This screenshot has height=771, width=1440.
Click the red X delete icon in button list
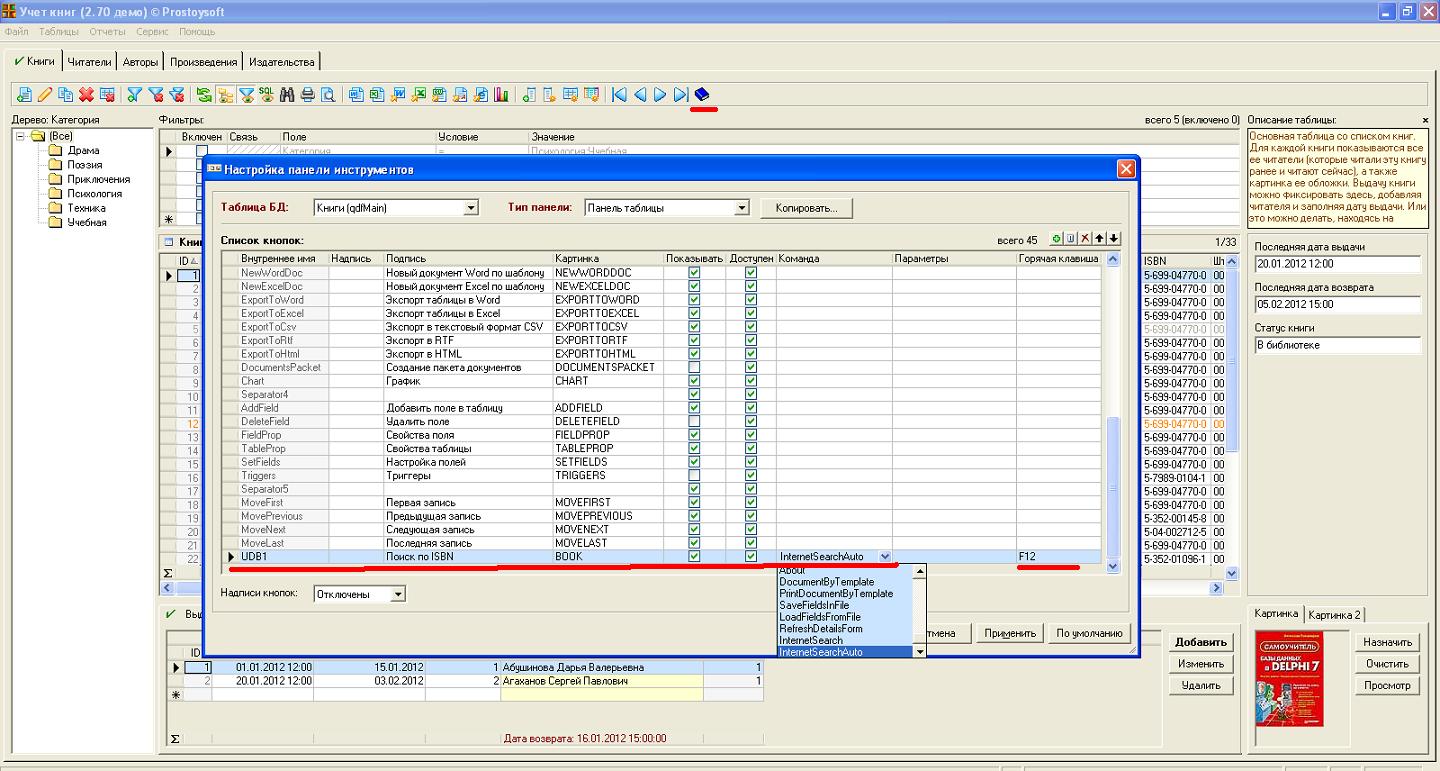(x=1085, y=239)
